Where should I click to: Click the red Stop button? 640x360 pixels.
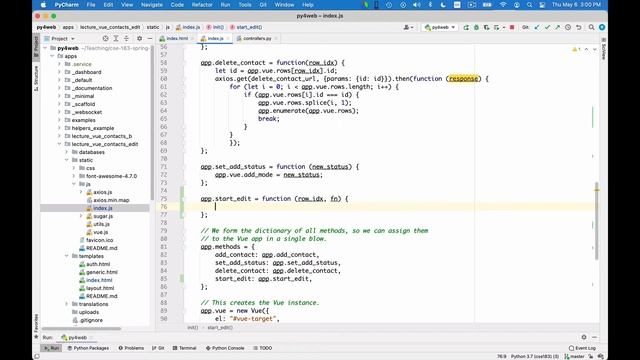tap(512, 27)
